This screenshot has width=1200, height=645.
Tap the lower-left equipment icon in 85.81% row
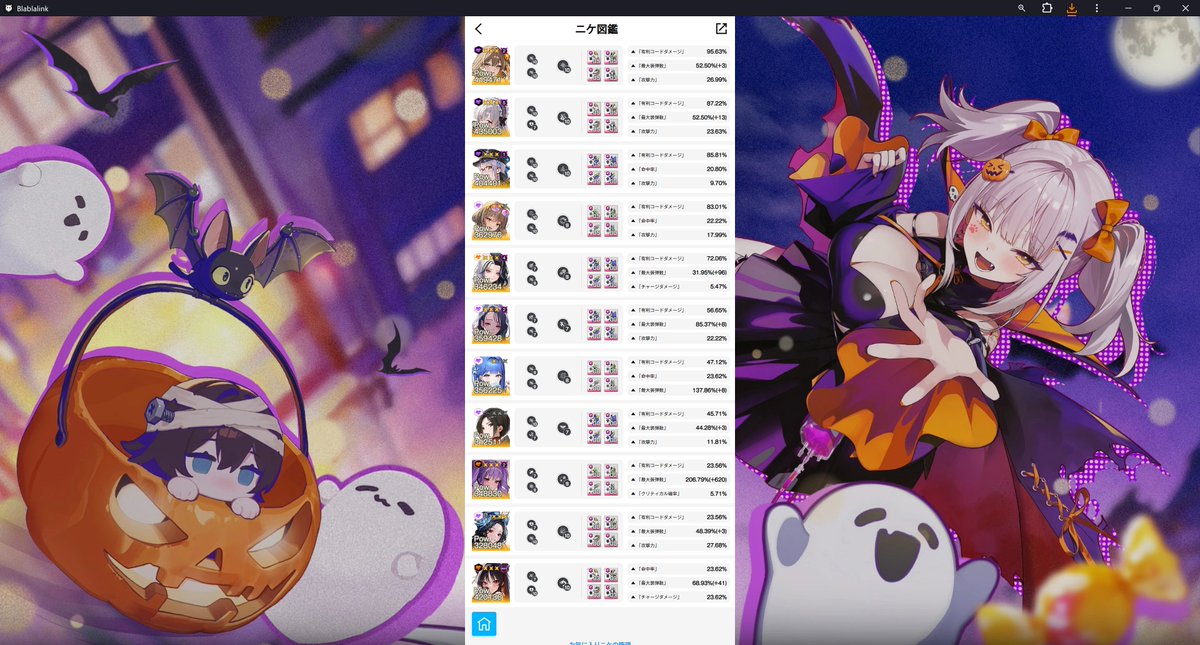pos(594,178)
